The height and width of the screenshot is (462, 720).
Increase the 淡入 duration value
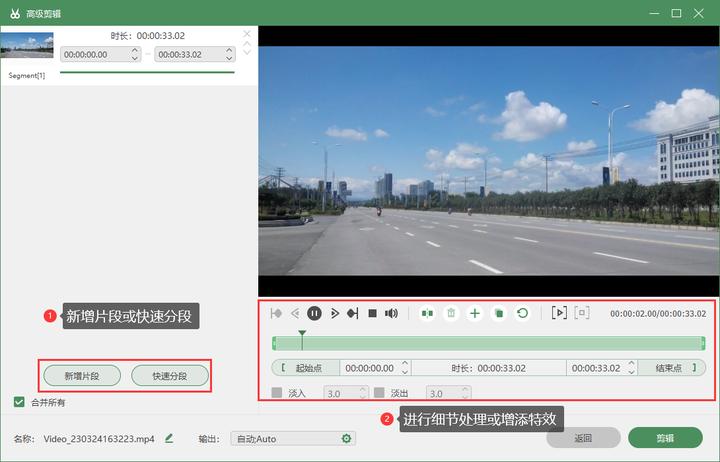point(363,389)
